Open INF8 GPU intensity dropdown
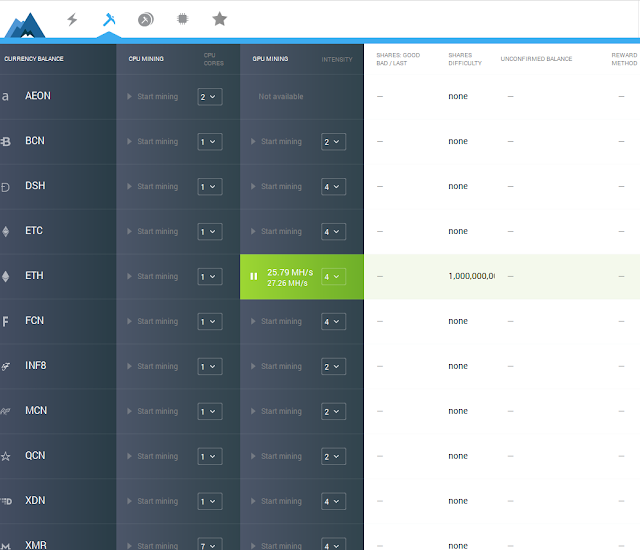This screenshot has width=640, height=550. 333,366
